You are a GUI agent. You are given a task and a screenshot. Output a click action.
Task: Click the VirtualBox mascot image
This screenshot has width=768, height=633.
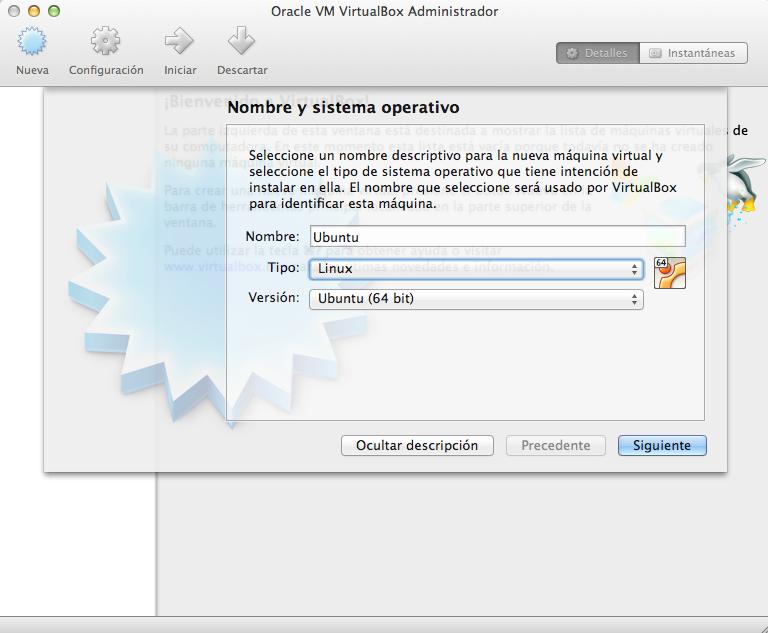point(745,183)
